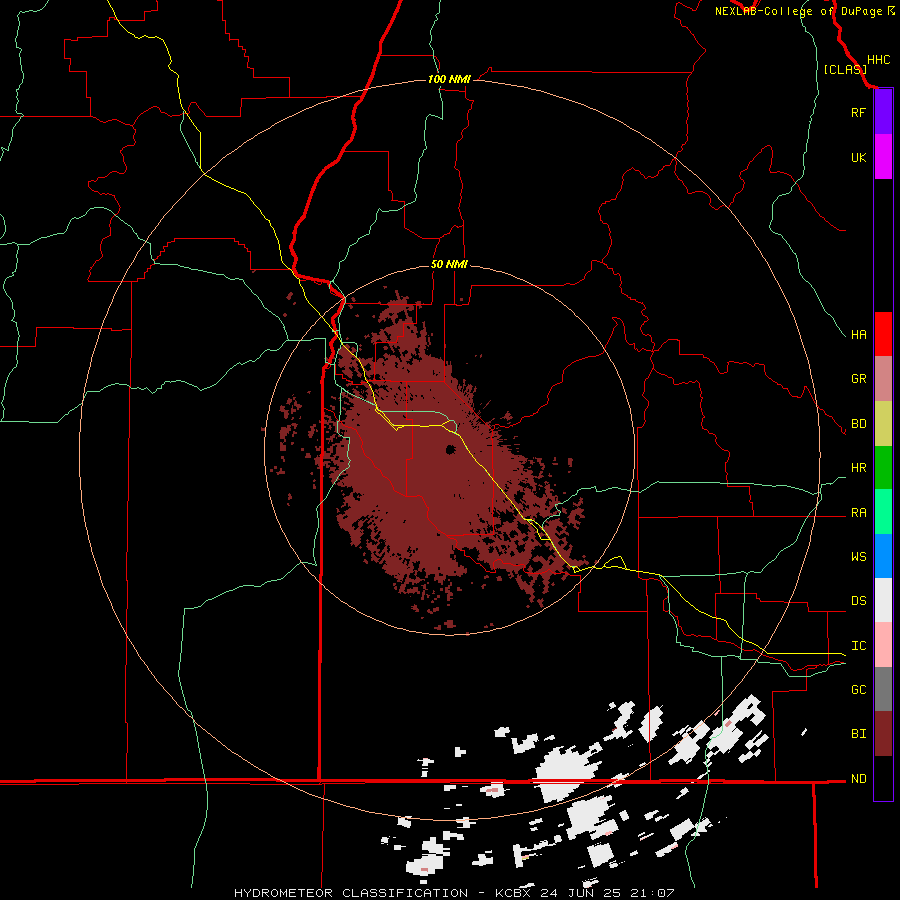900x900 pixels.
Task: Select the red HA legend color swatch
Action: pyautogui.click(x=883, y=334)
